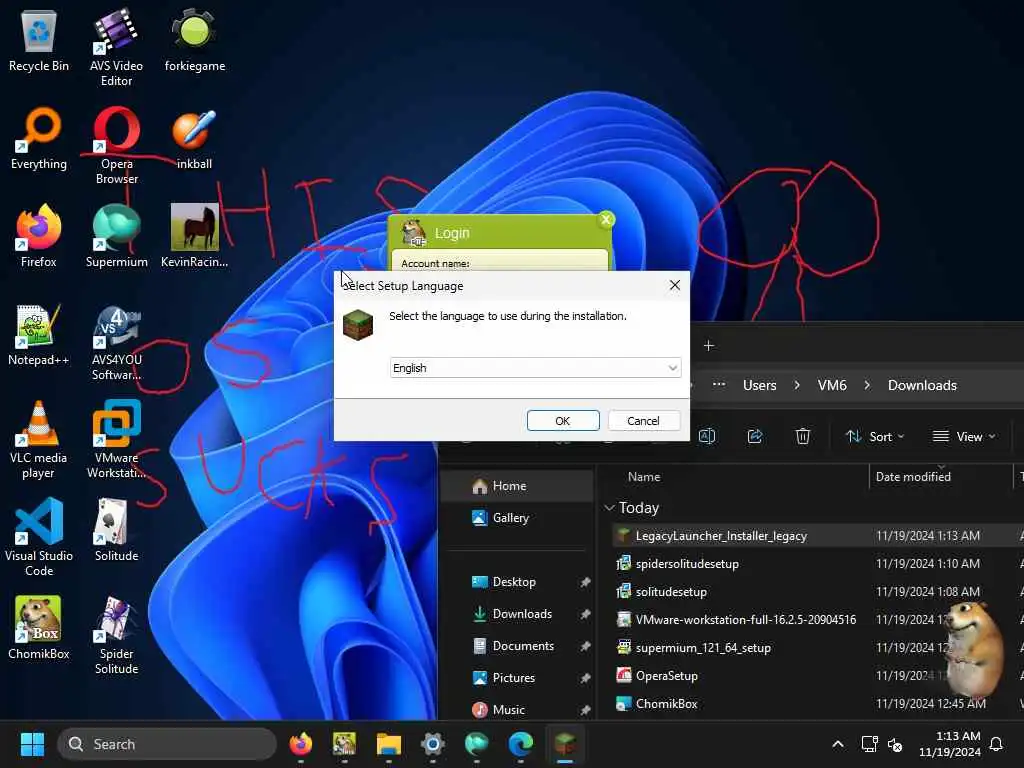Open Firefox from the taskbar
The height and width of the screenshot is (768, 1024).
(x=300, y=744)
